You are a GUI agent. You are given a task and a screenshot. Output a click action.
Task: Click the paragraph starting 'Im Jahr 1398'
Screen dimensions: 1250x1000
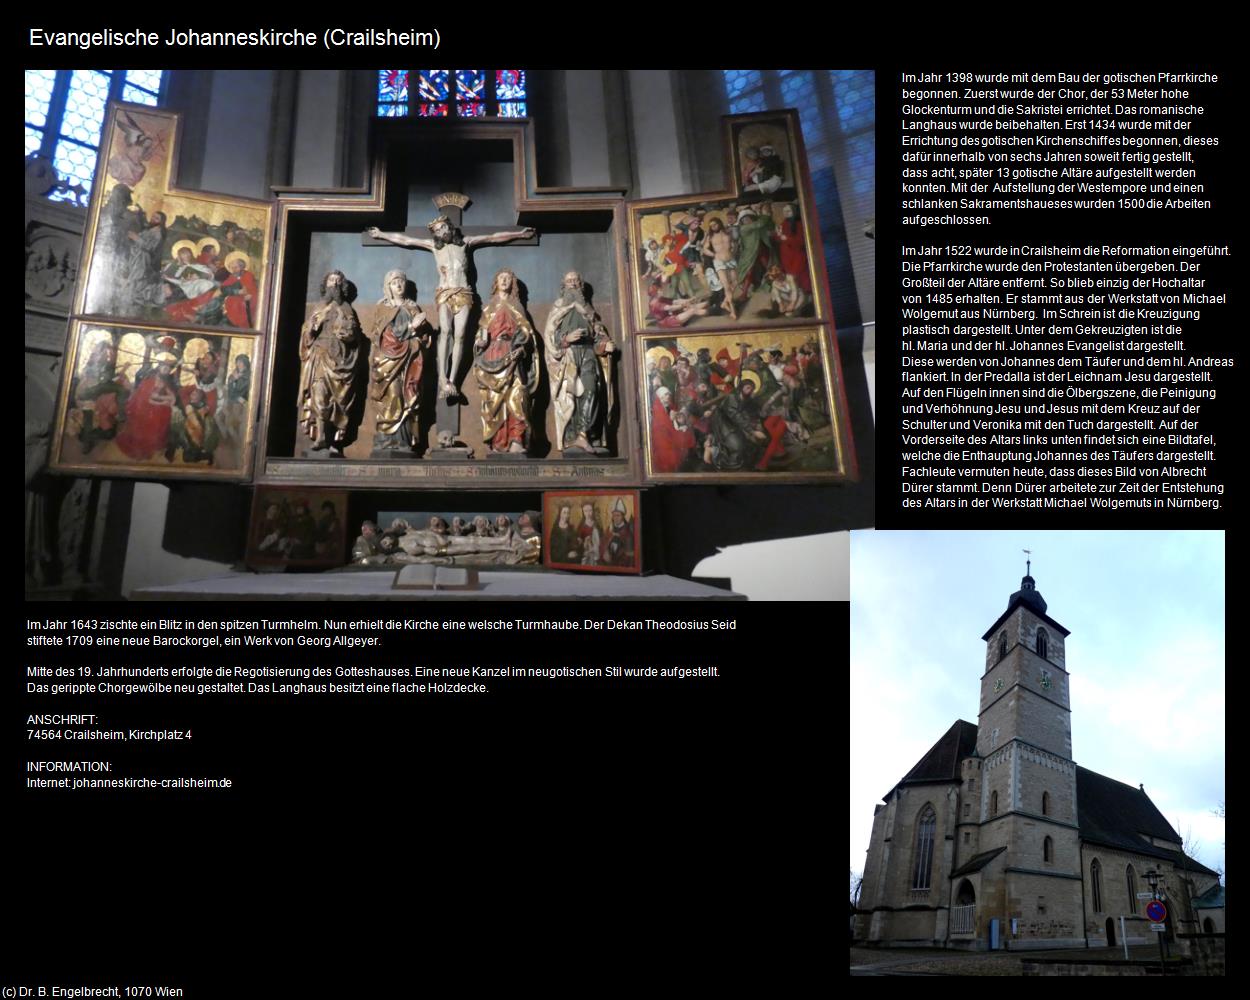pos(1060,149)
